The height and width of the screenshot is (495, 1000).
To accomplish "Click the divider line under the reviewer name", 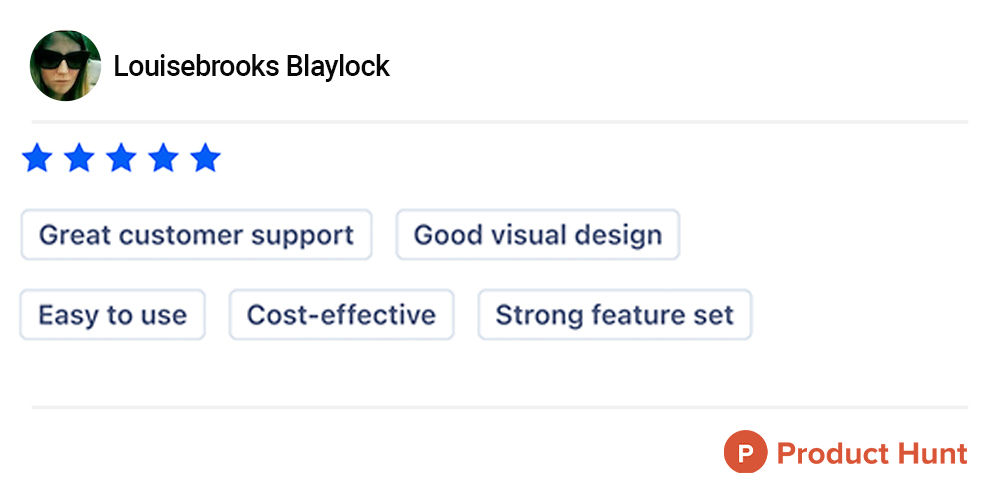I will click(500, 122).
